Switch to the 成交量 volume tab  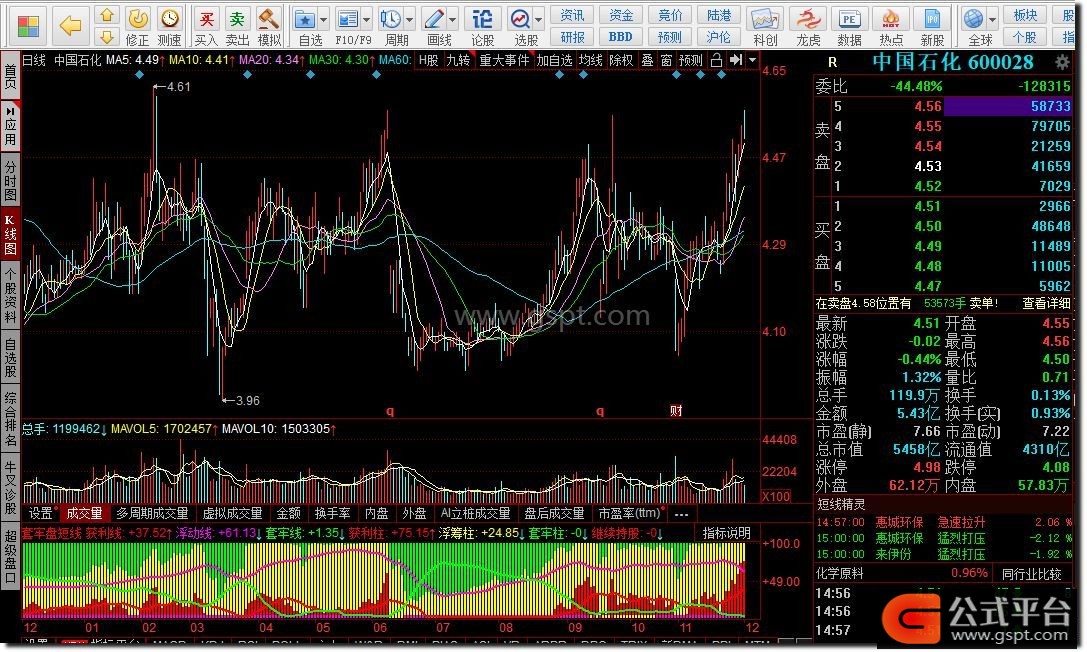(x=85, y=513)
